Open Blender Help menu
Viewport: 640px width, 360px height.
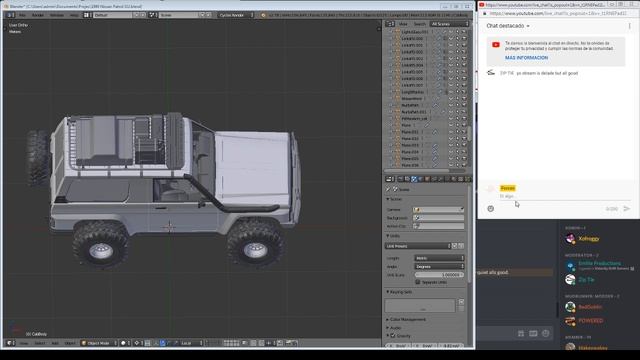coord(74,15)
